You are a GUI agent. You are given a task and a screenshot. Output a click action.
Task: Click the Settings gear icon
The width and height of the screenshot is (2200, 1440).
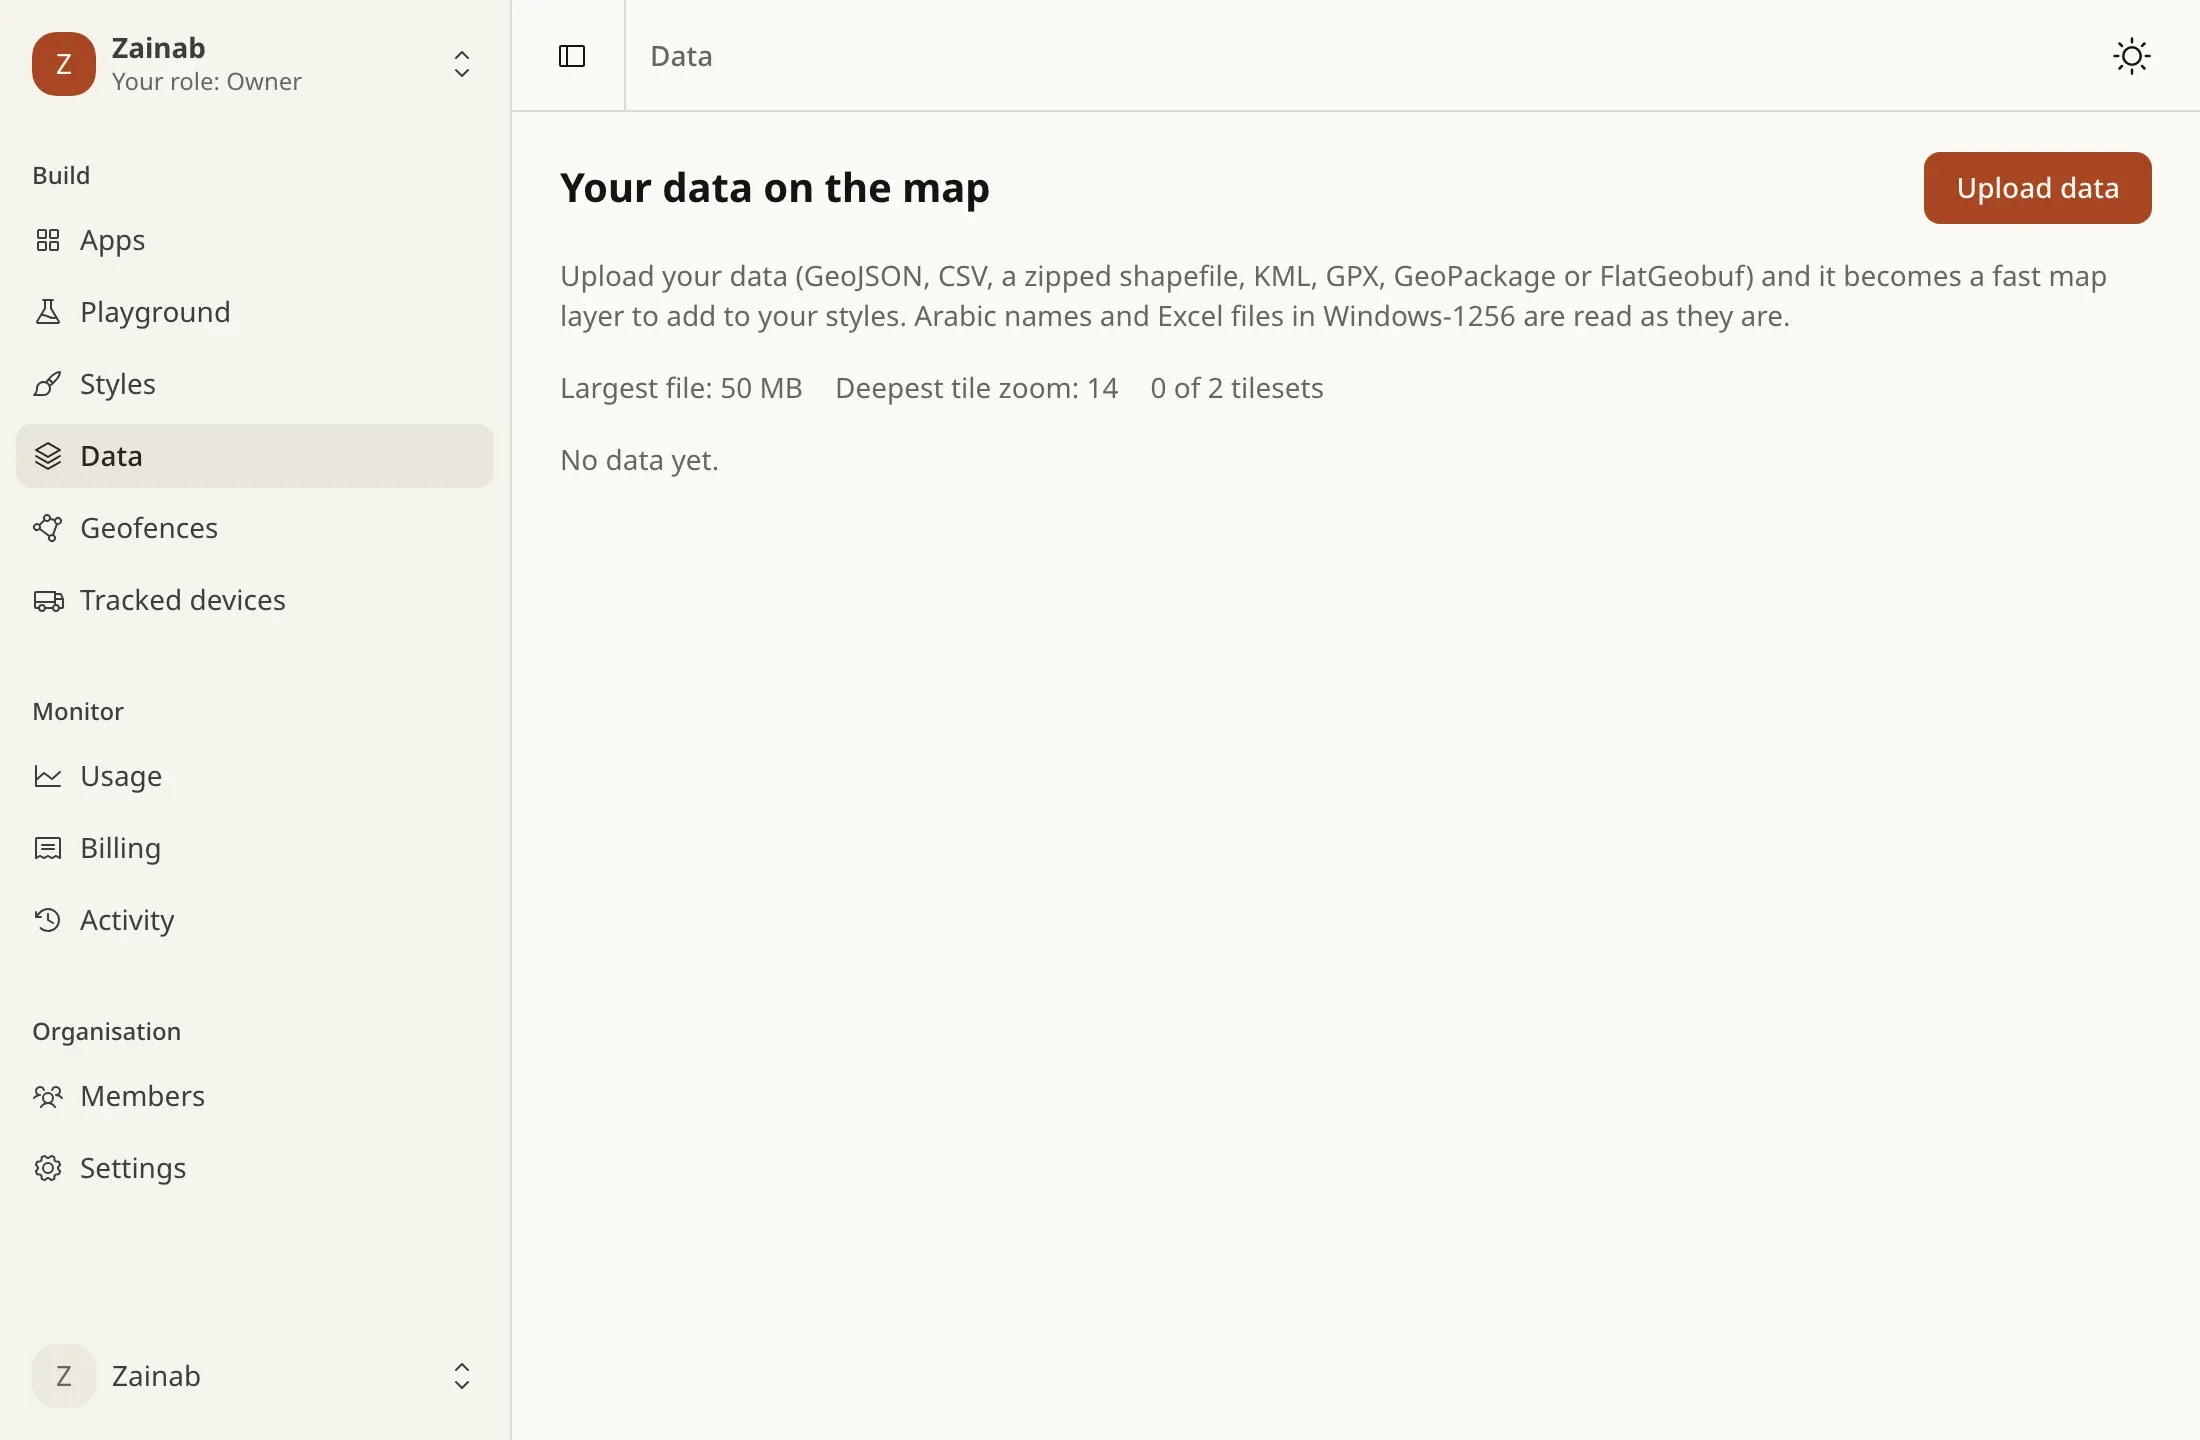[48, 1168]
